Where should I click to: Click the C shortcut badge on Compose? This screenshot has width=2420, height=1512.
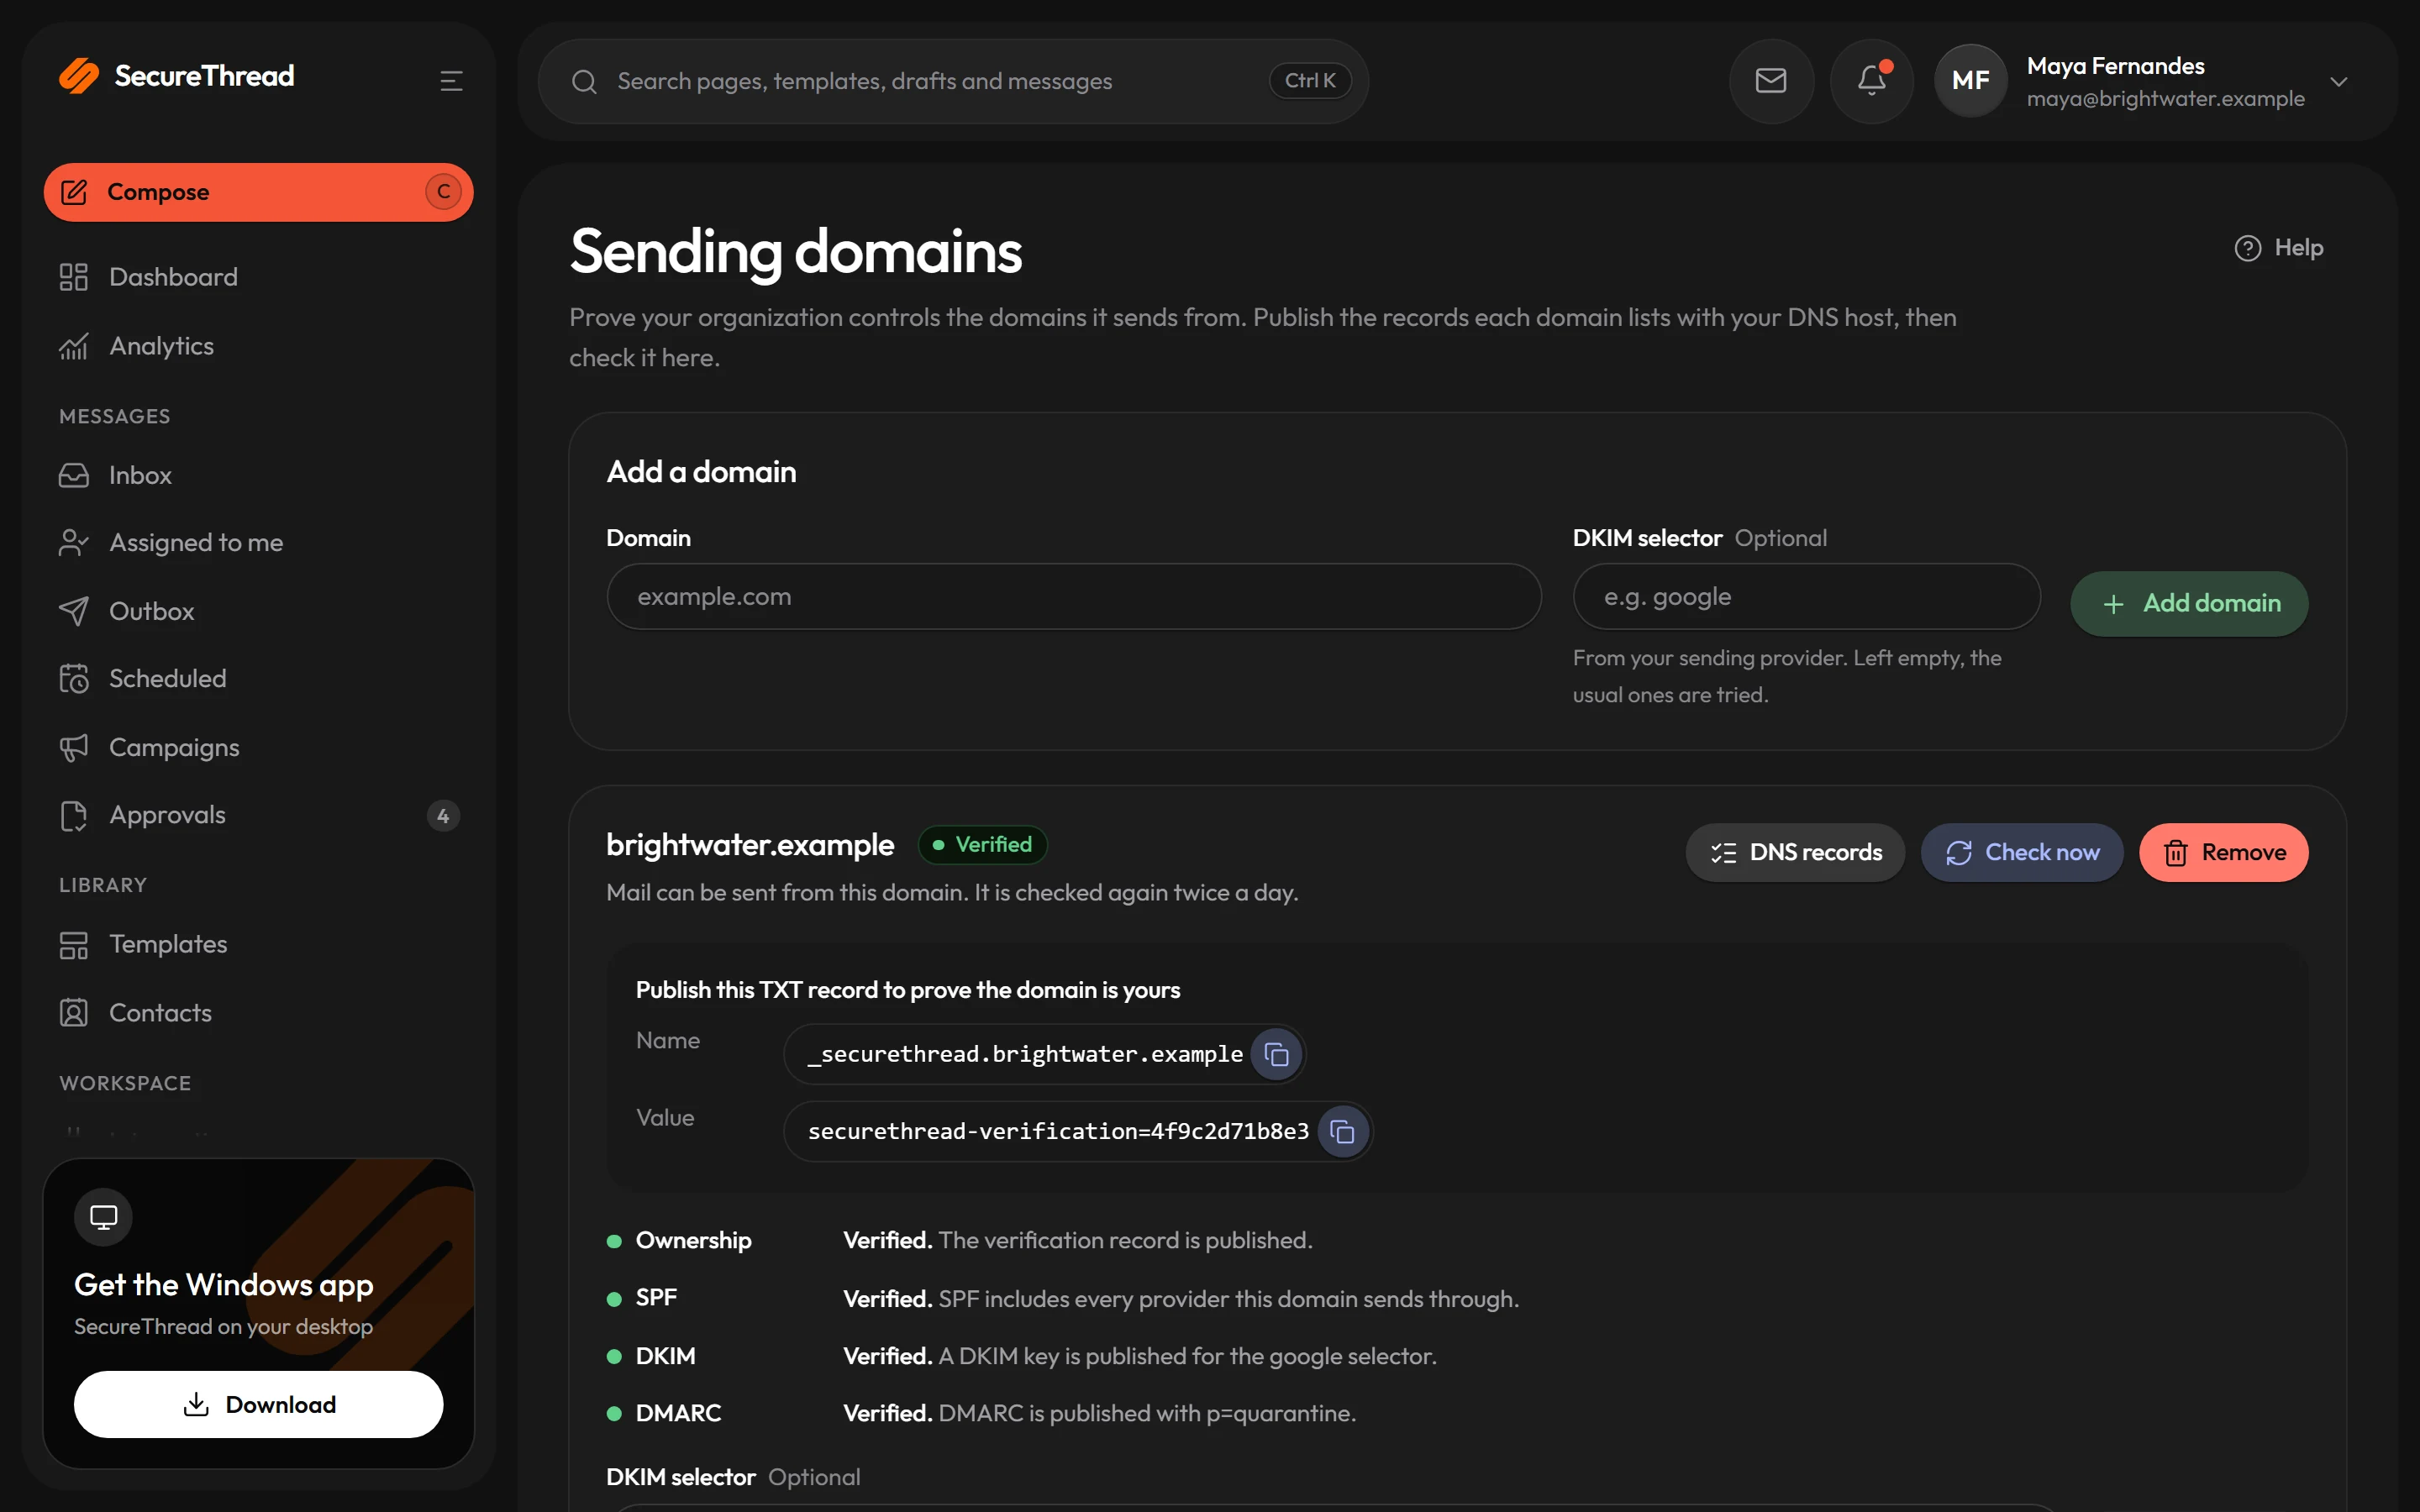pos(443,192)
